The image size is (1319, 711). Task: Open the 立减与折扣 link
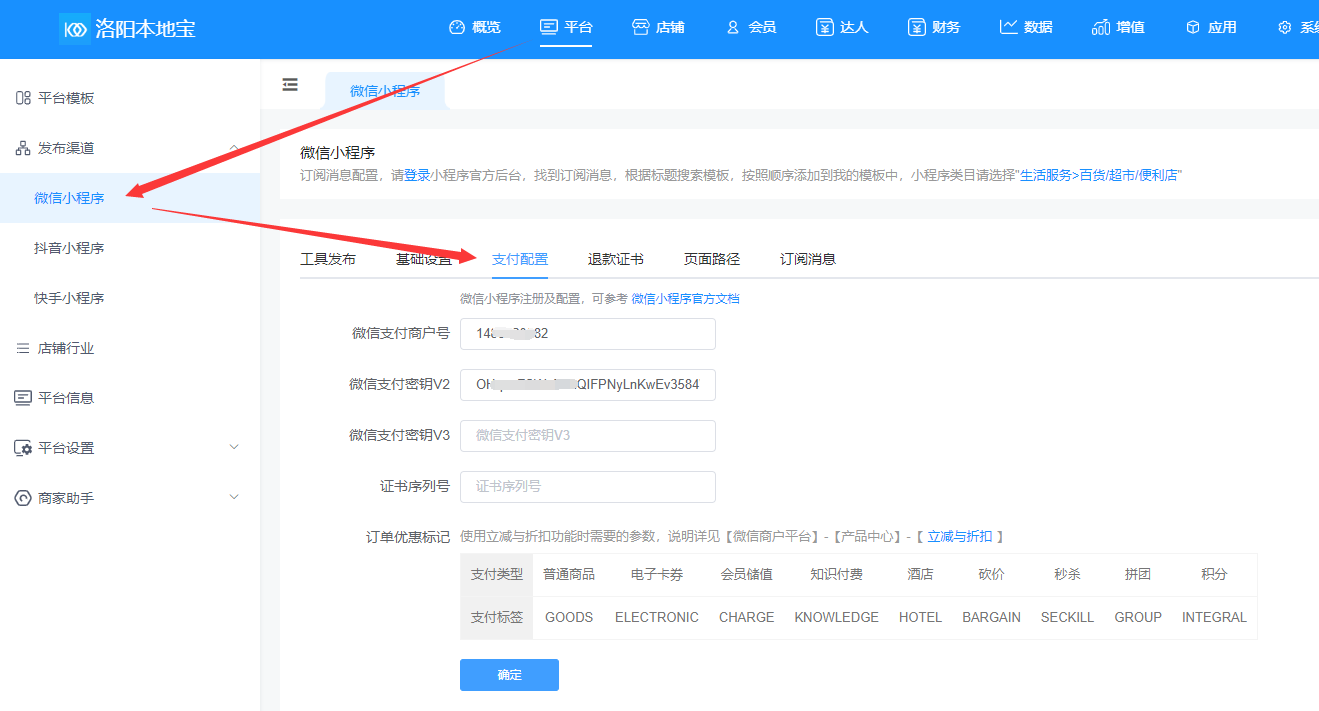pyautogui.click(x=960, y=536)
